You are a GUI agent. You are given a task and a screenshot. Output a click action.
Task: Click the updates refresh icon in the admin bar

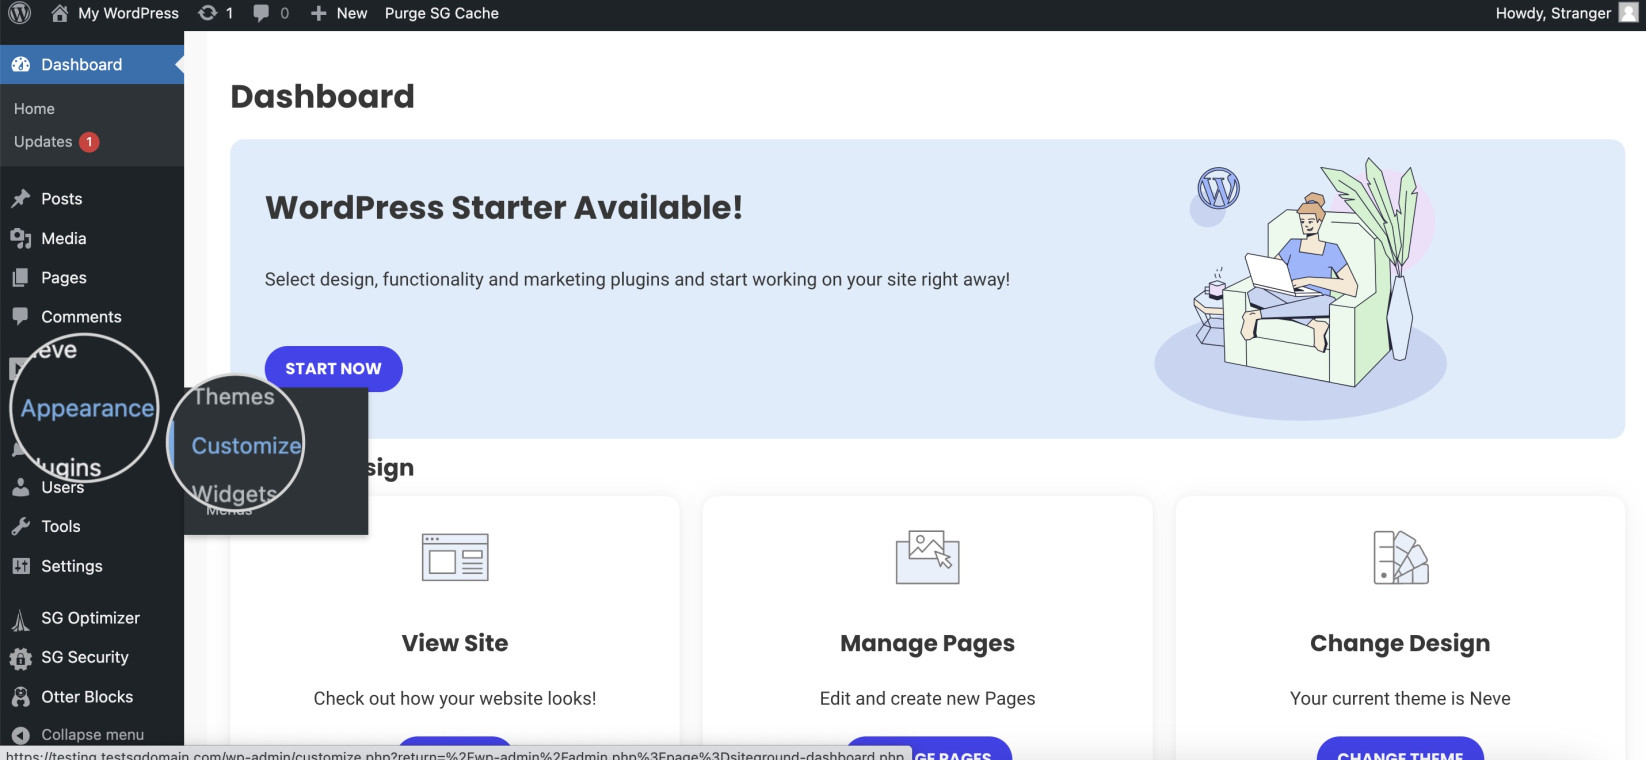pyautogui.click(x=207, y=13)
